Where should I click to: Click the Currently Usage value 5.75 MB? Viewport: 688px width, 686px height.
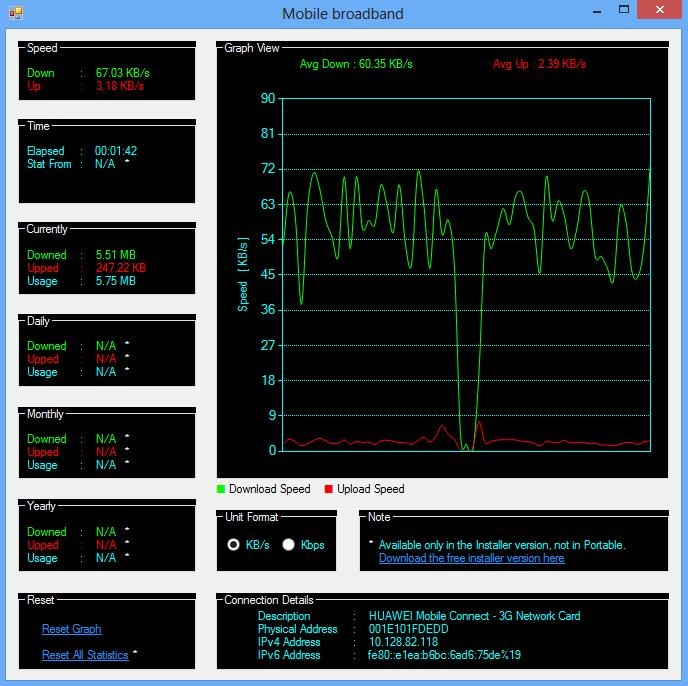coord(116,281)
